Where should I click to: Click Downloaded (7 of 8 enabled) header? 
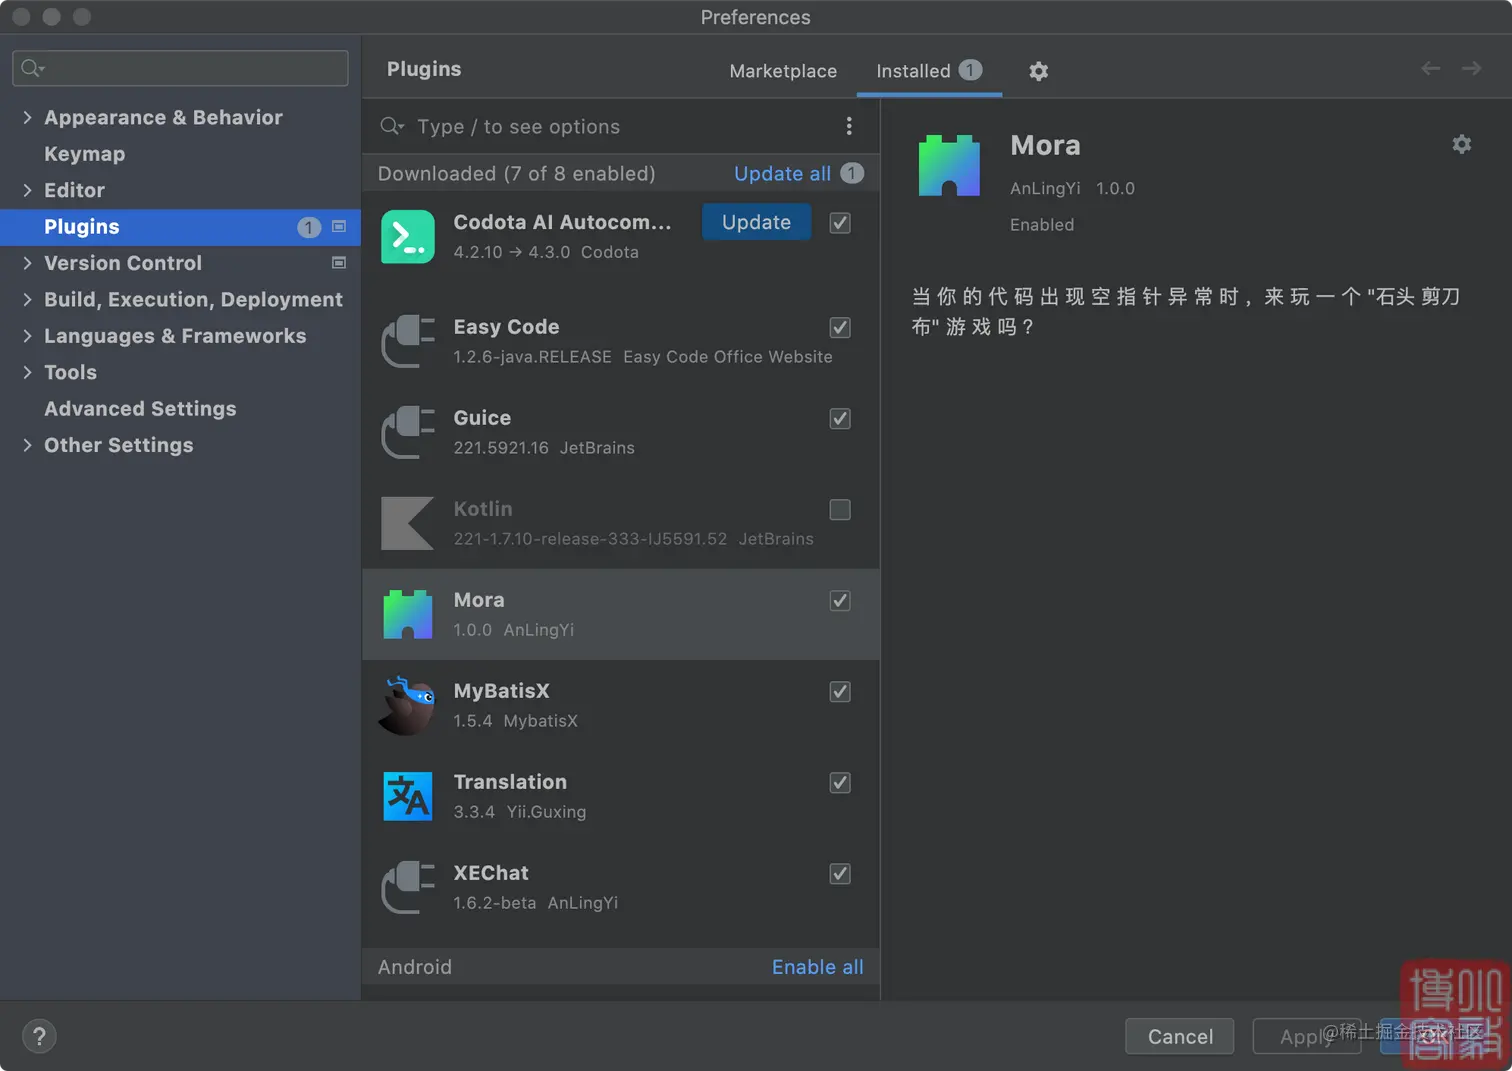(516, 173)
